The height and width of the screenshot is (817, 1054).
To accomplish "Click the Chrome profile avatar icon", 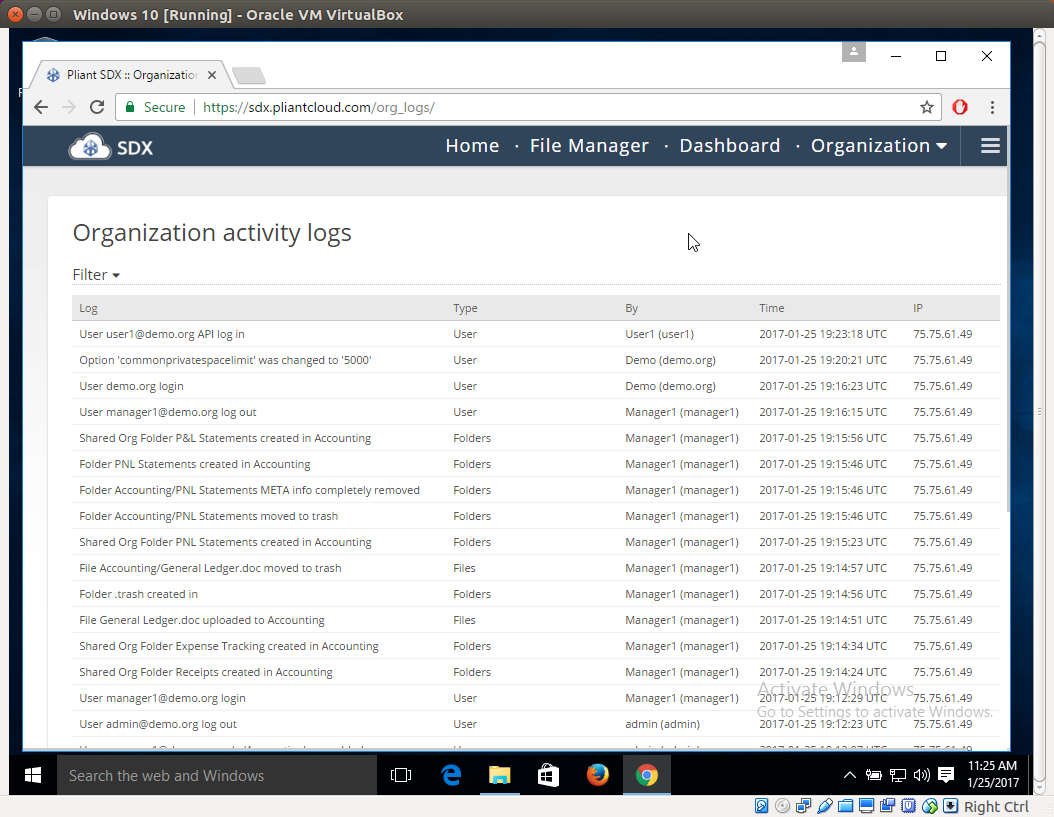I will tap(854, 52).
